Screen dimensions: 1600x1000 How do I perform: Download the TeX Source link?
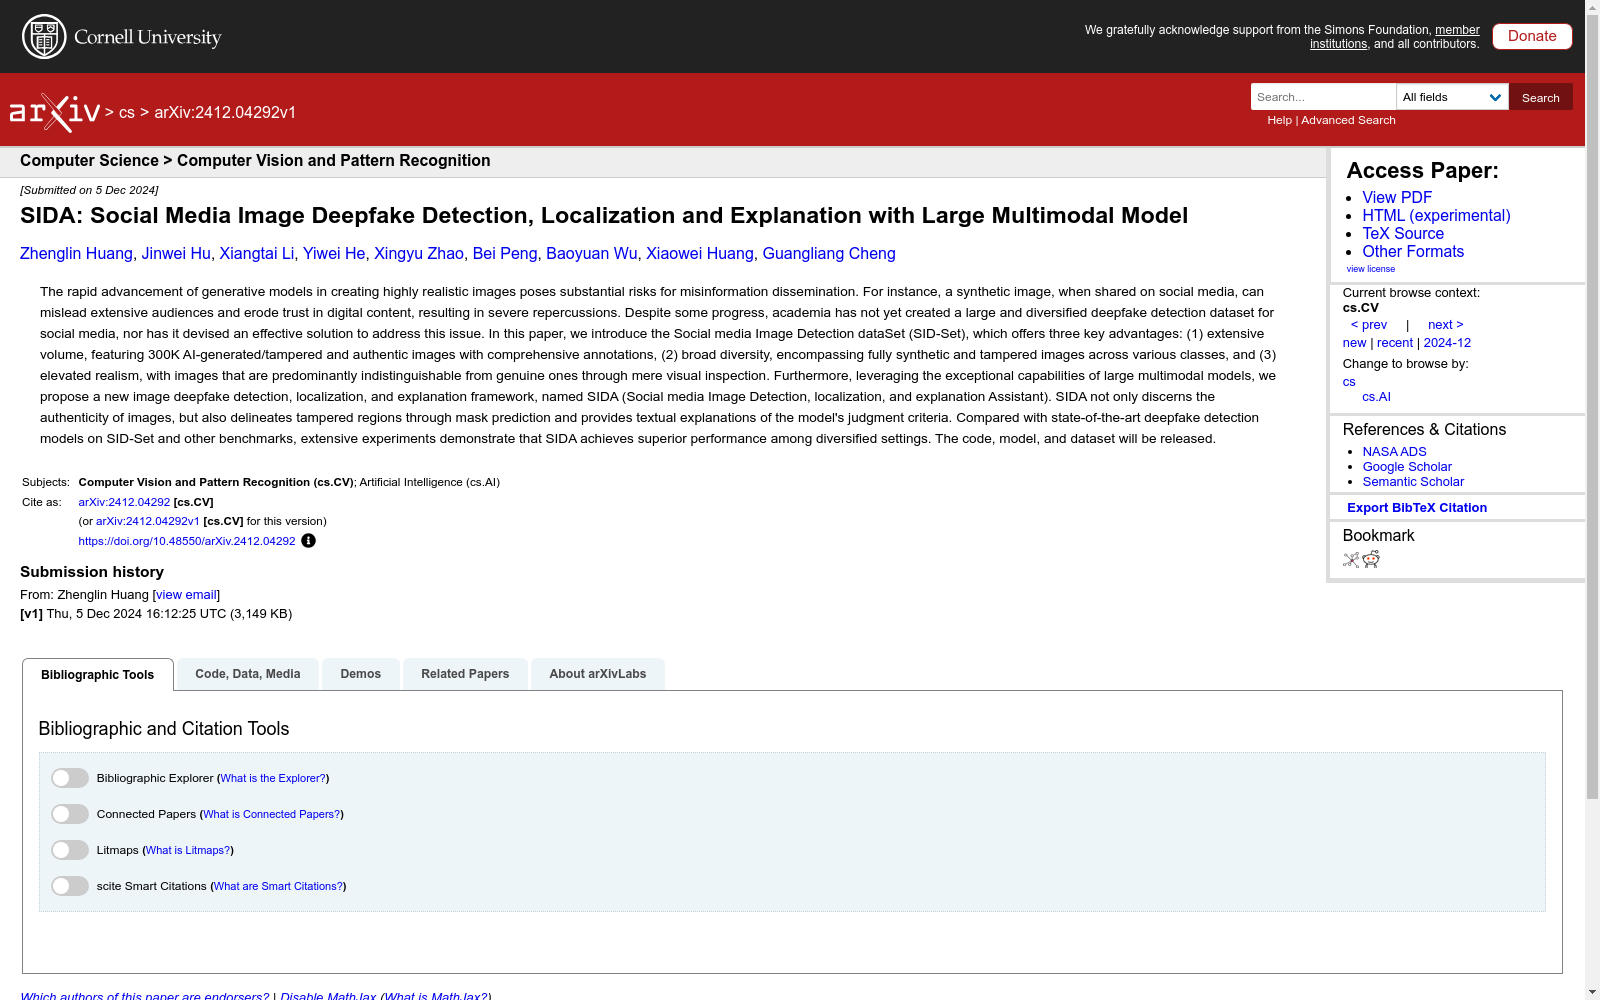pyautogui.click(x=1403, y=234)
